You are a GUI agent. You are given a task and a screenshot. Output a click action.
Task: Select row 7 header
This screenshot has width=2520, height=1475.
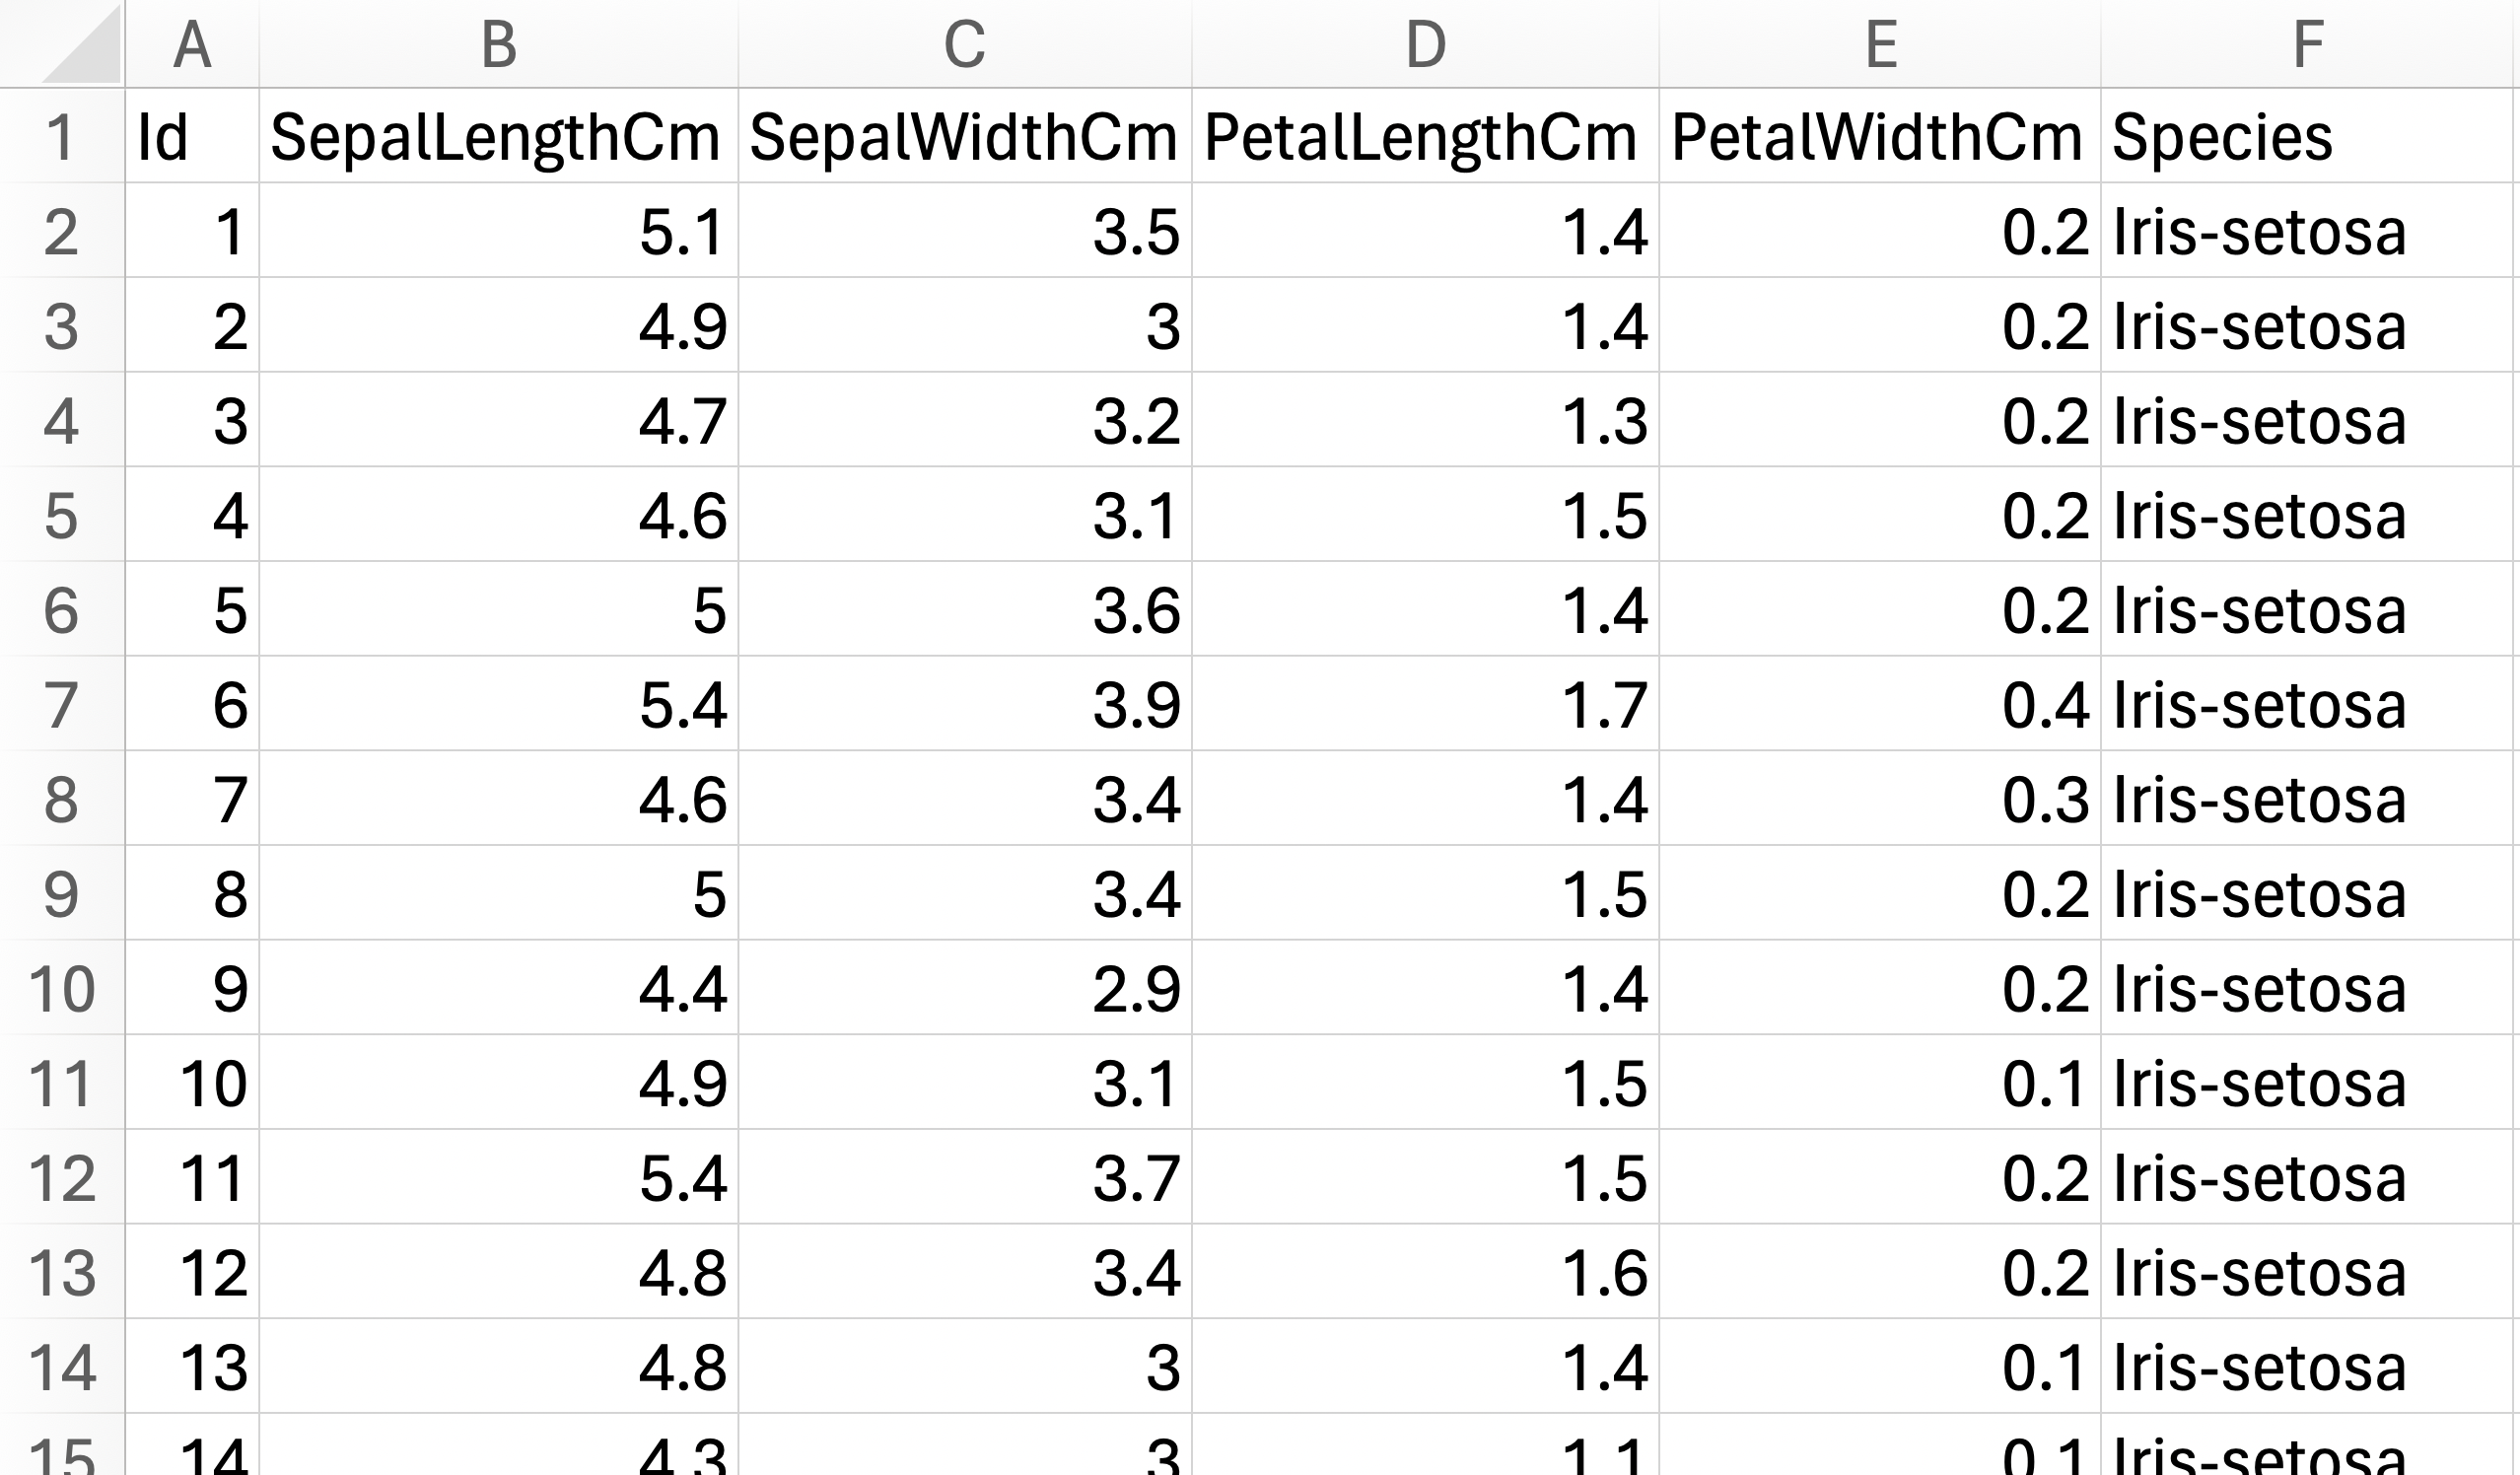pyautogui.click(x=62, y=704)
